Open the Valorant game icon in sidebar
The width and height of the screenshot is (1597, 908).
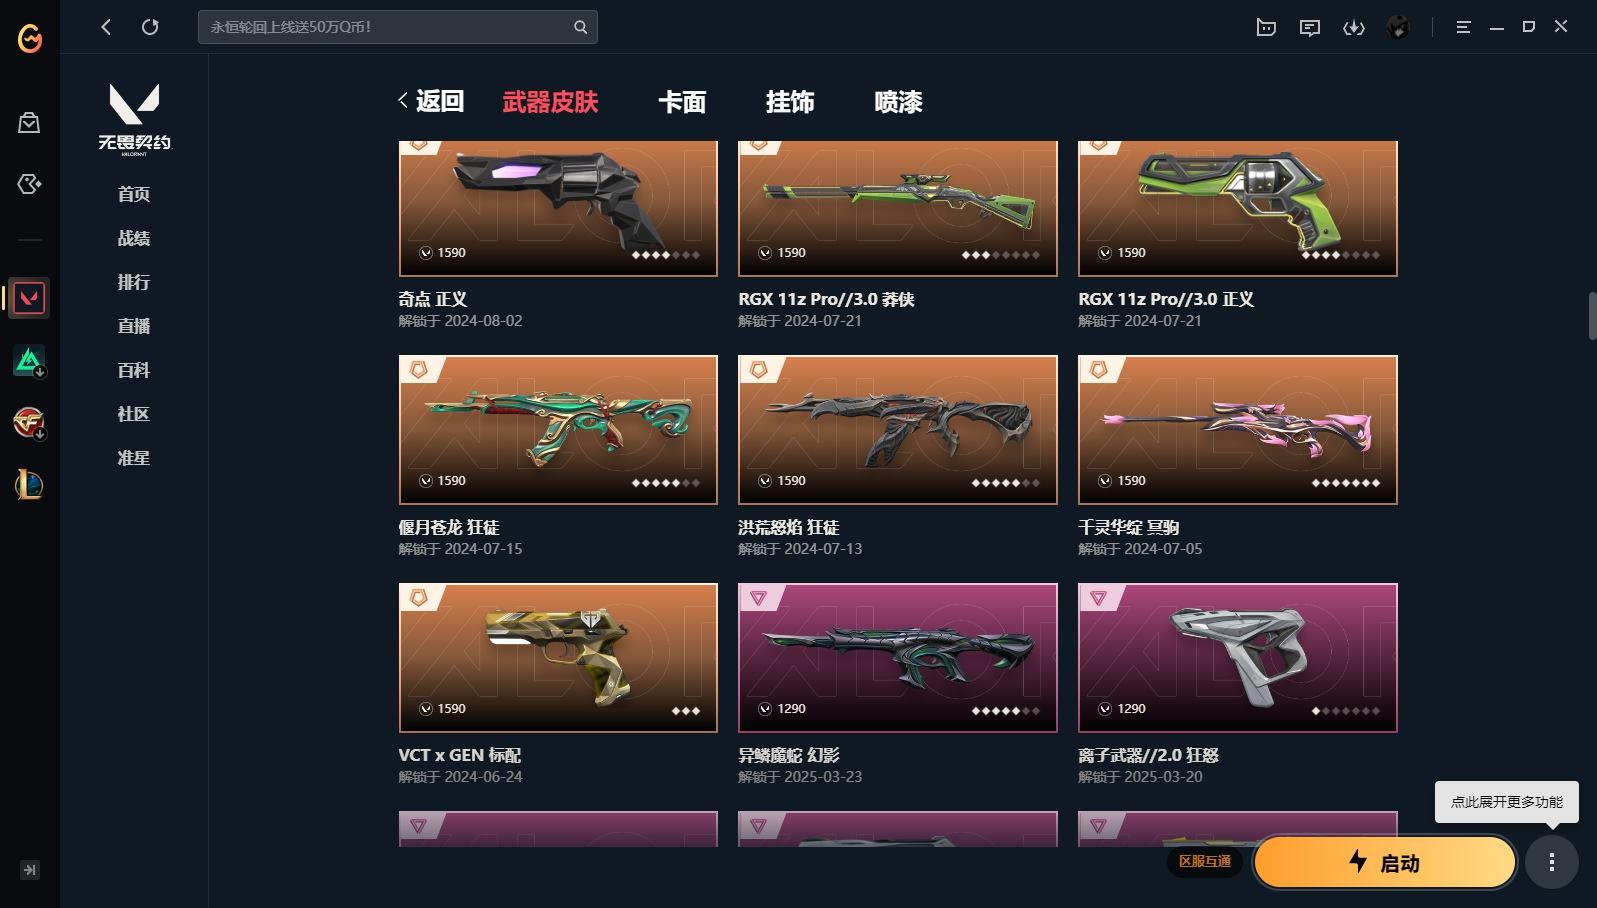[x=29, y=298]
